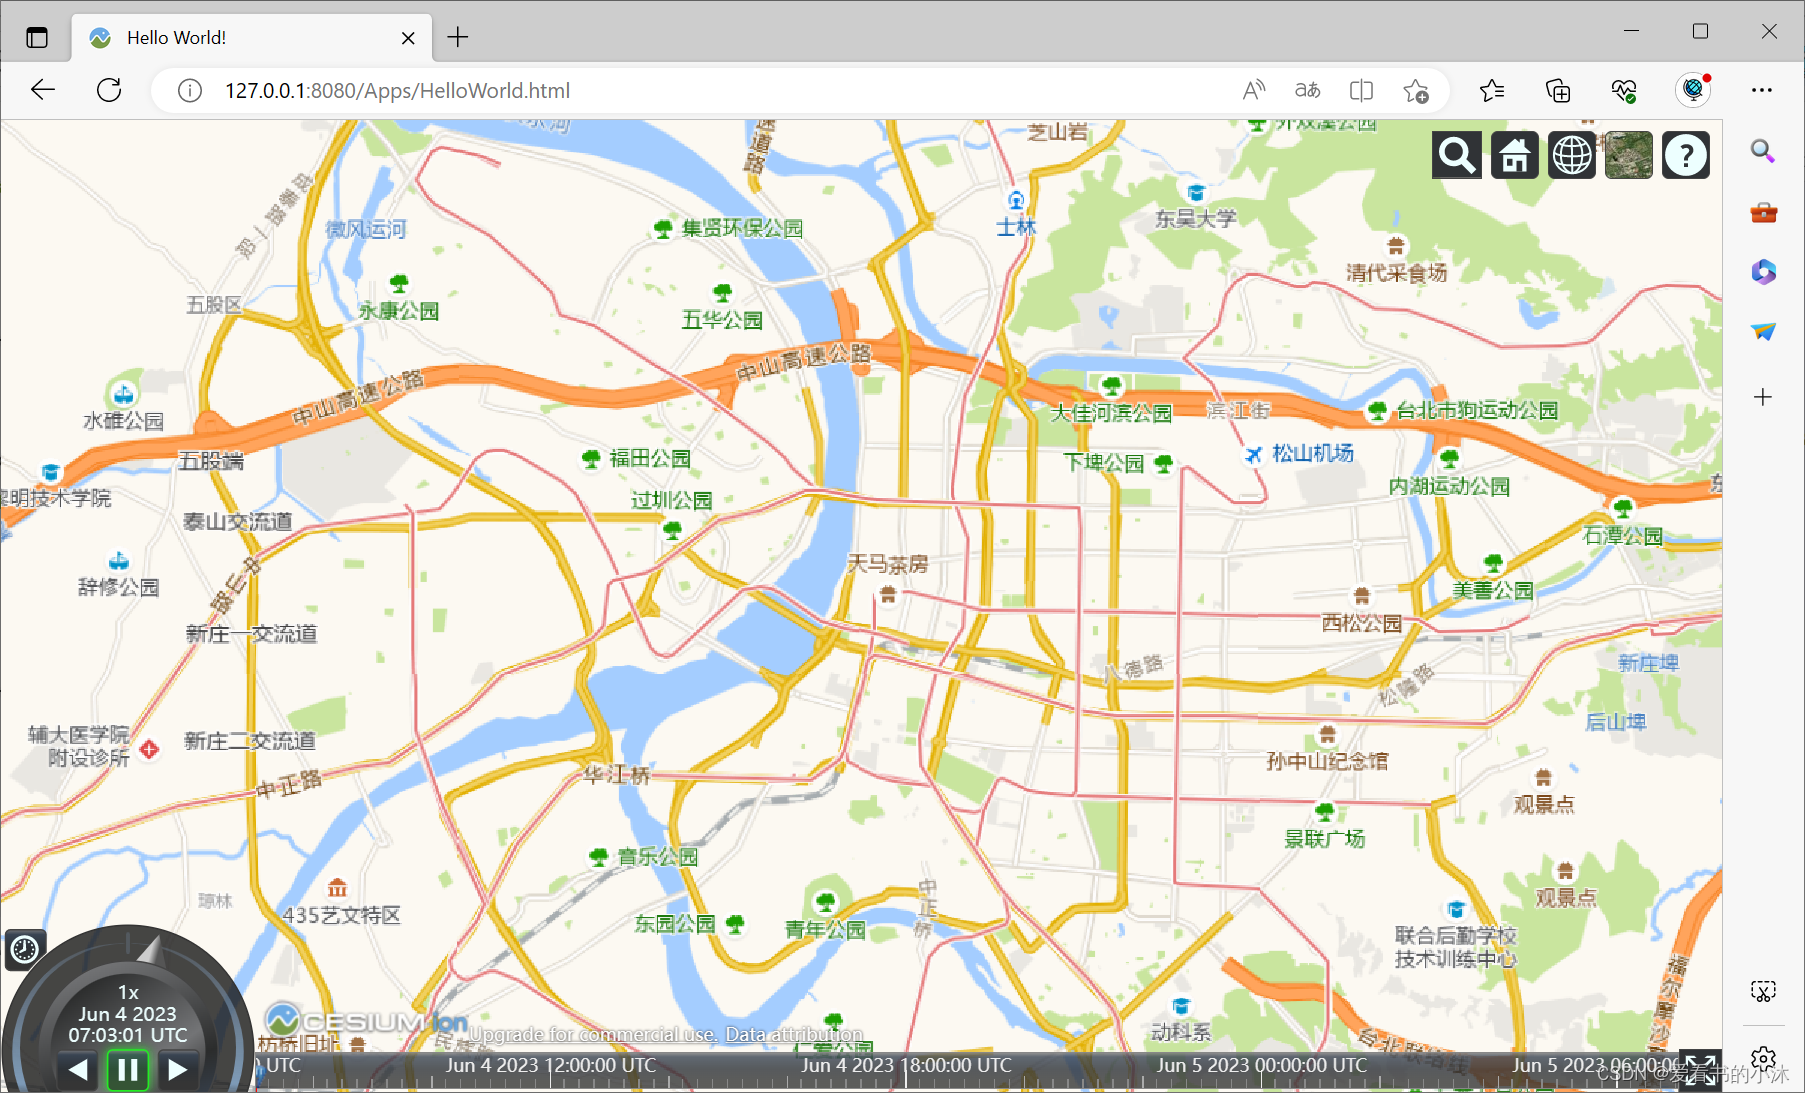
Task: Open the Cesium geocoder search button
Action: 1456,156
